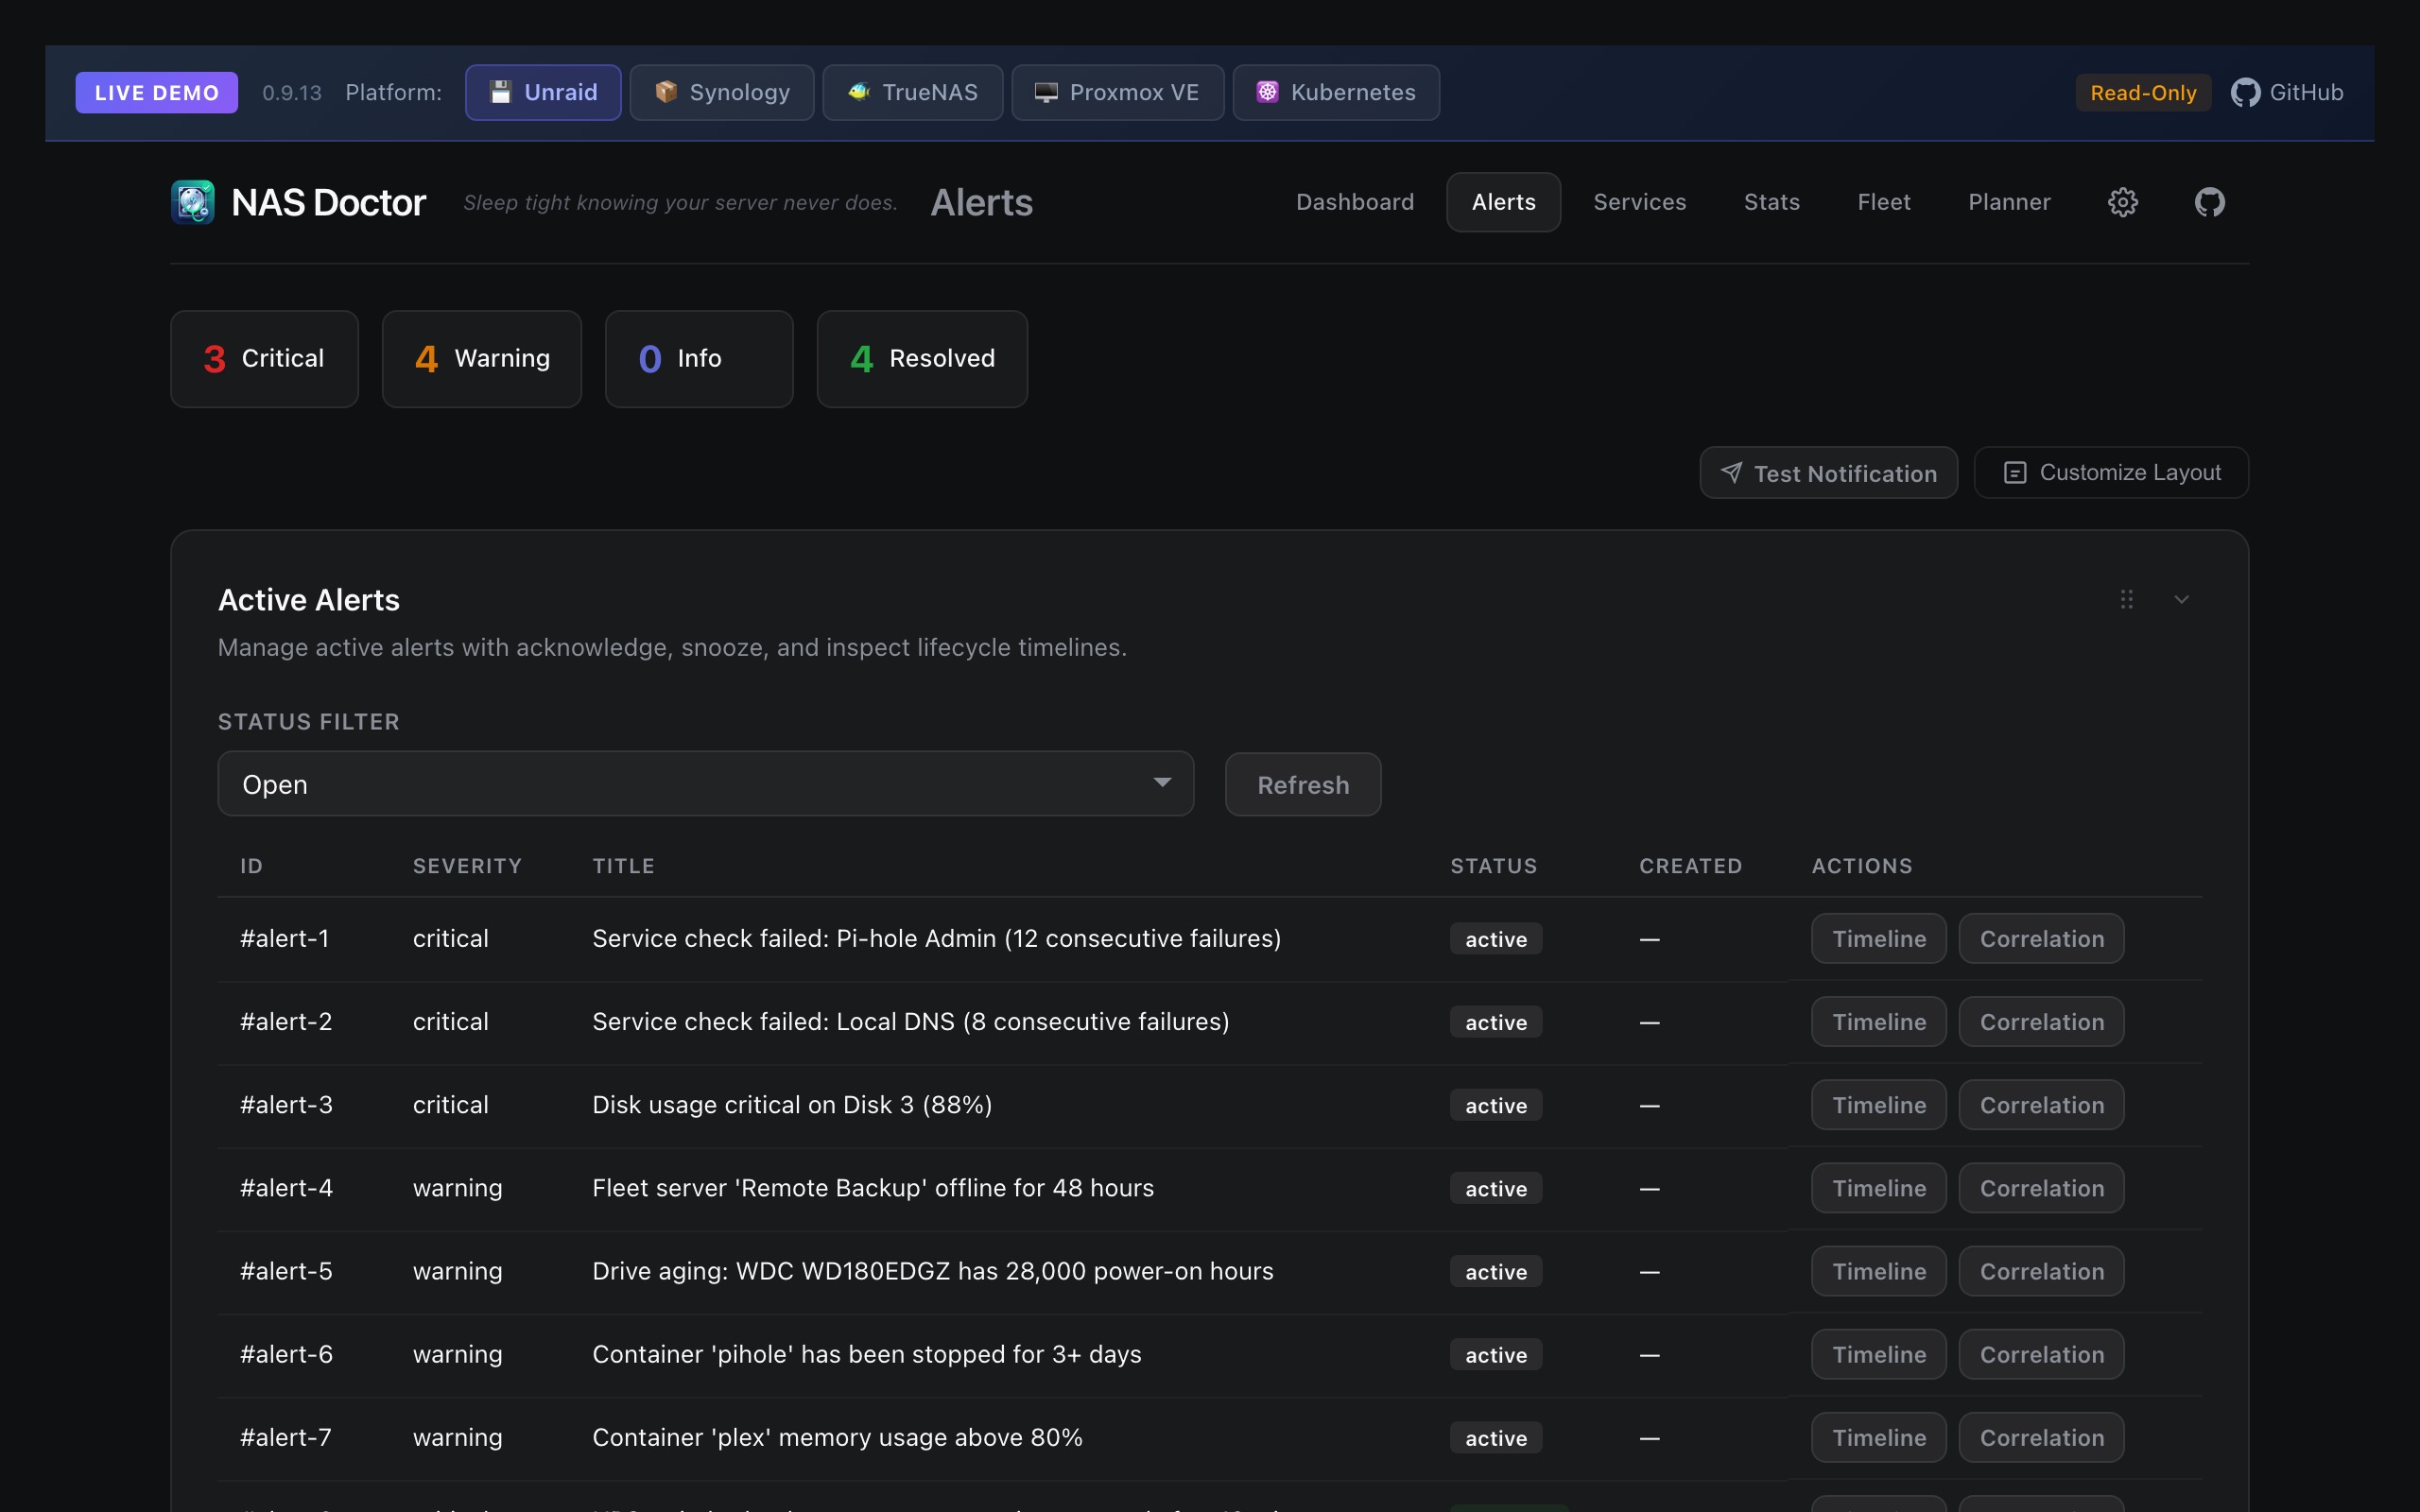Viewport: 2420px width, 1512px height.
Task: Open Correlation for alert-5 drive aging
Action: tap(2041, 1270)
